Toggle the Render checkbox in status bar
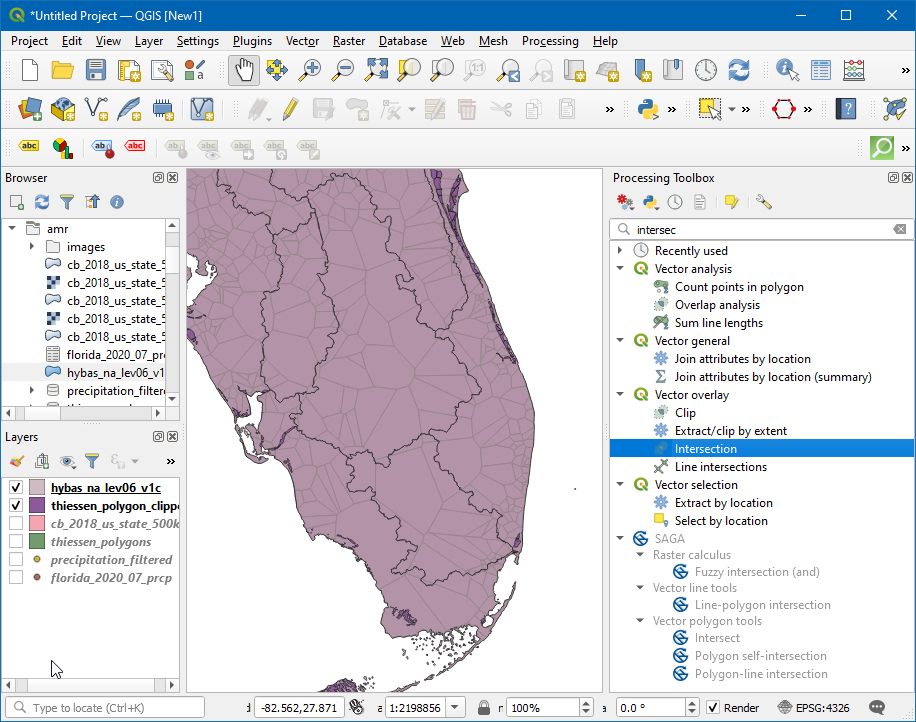The image size is (916, 722). [x=712, y=707]
